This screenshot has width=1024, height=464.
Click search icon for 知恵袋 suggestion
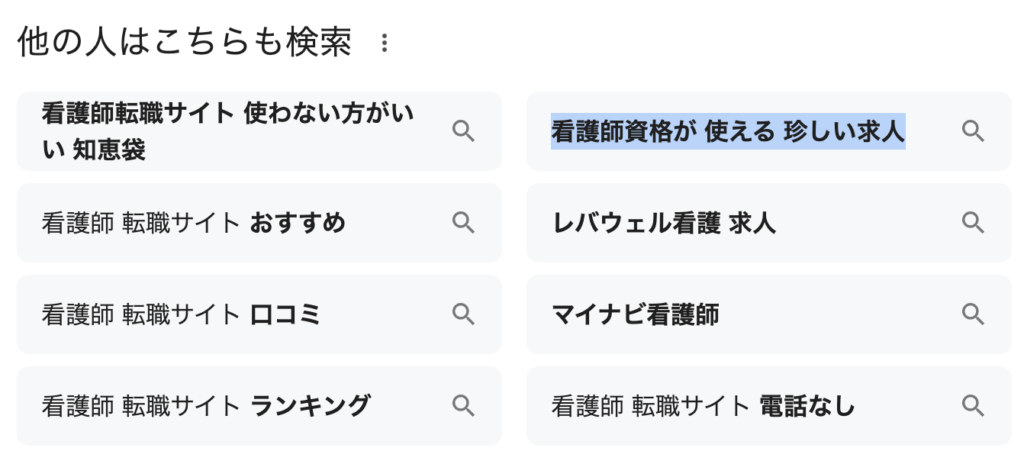463,131
